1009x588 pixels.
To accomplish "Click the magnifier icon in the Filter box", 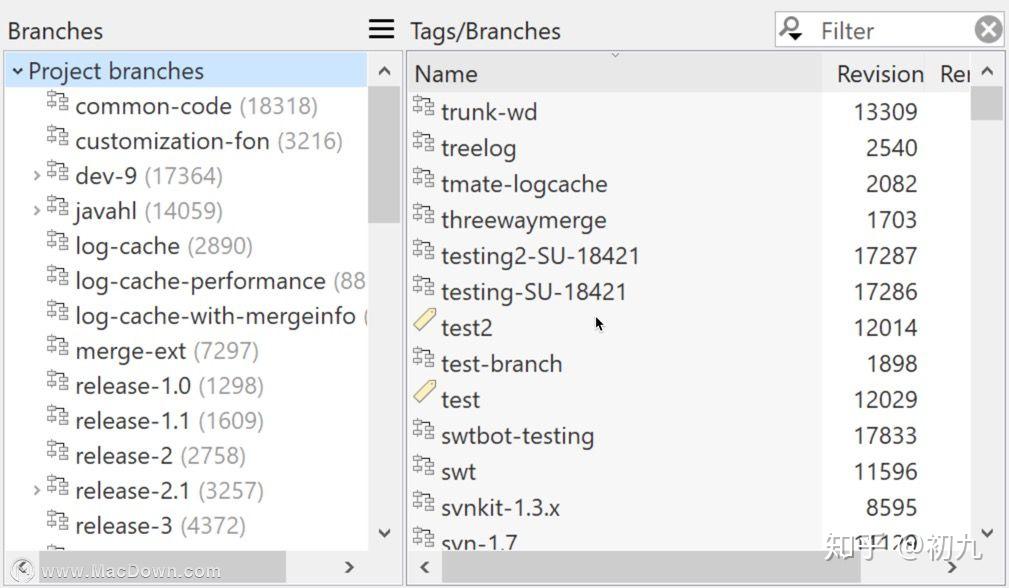I will point(790,29).
